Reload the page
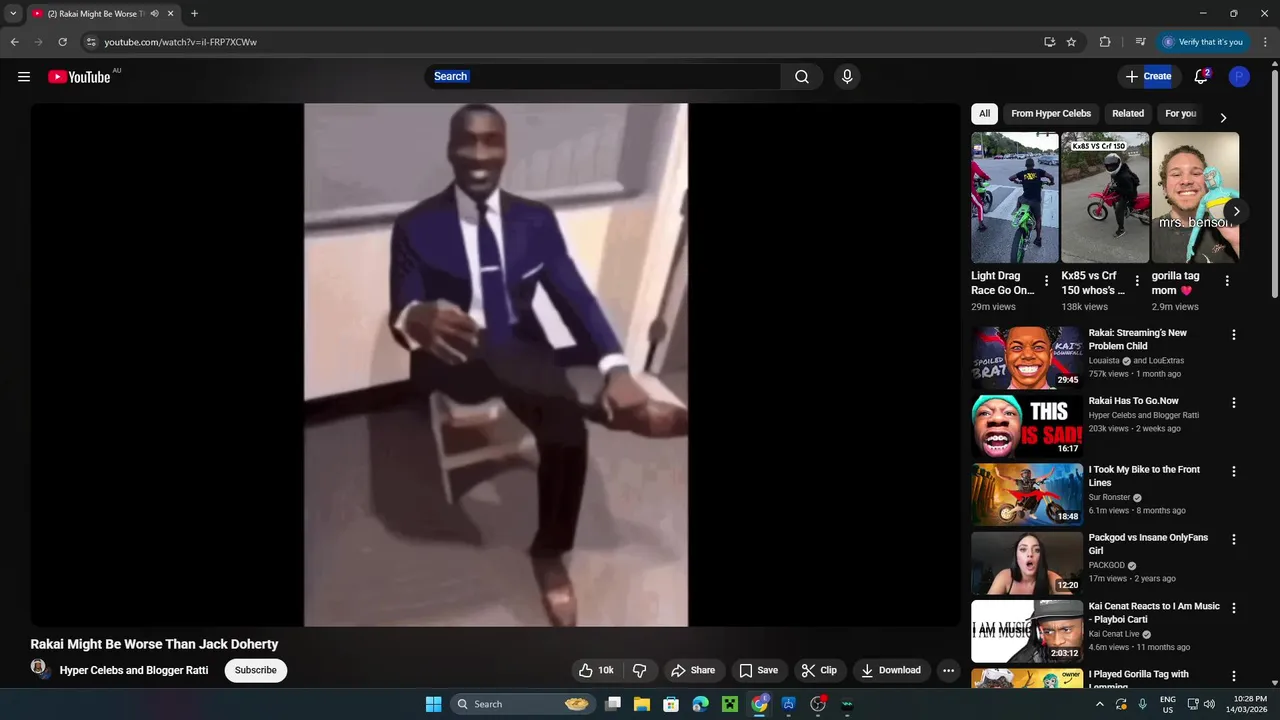 pos(62,42)
